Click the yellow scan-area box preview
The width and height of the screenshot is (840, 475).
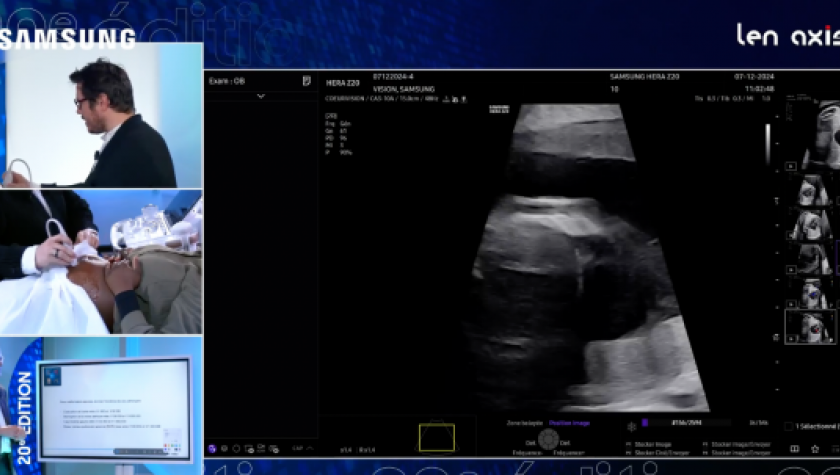point(437,438)
